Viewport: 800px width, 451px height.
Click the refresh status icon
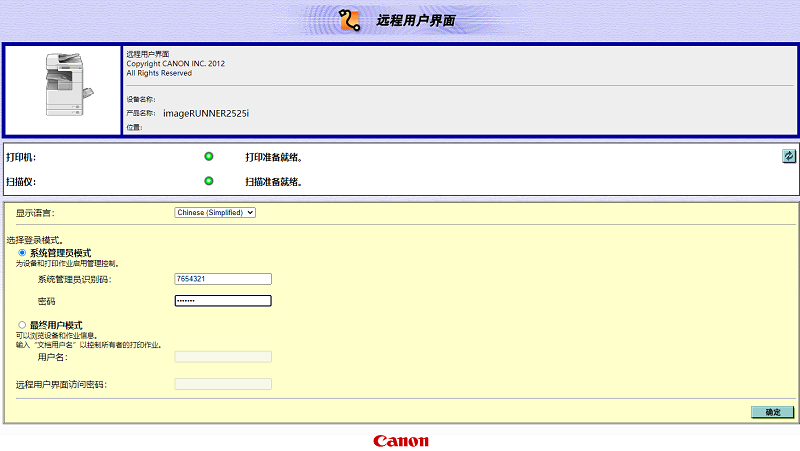pos(788,156)
